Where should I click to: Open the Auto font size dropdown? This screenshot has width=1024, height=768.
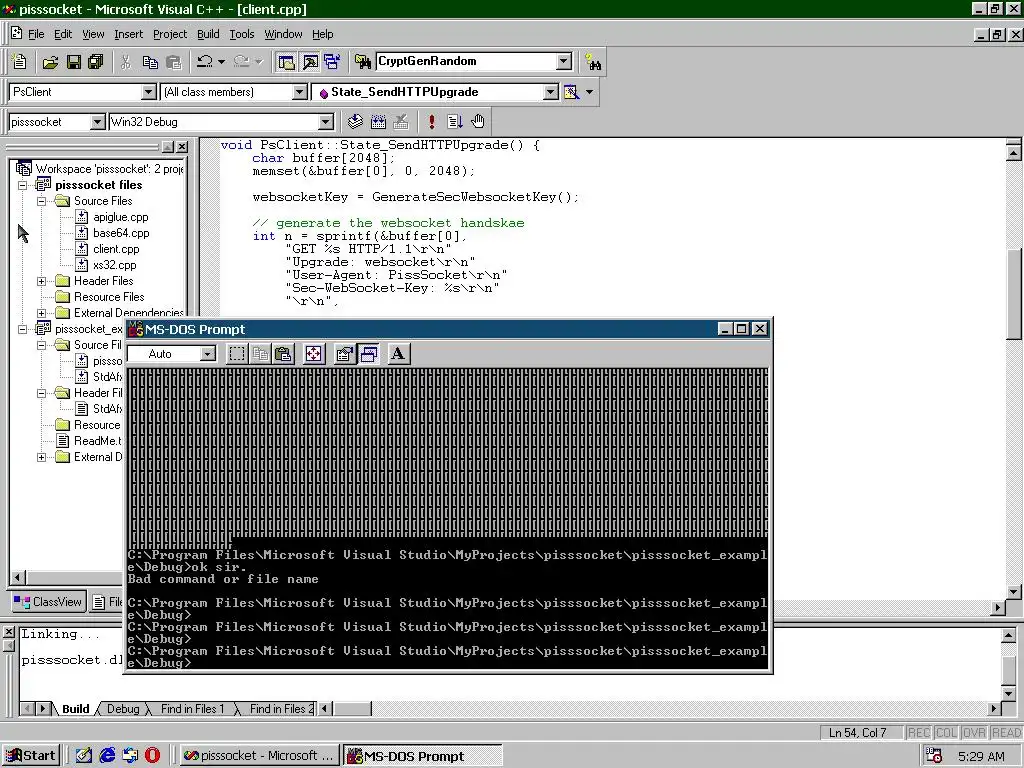click(208, 354)
